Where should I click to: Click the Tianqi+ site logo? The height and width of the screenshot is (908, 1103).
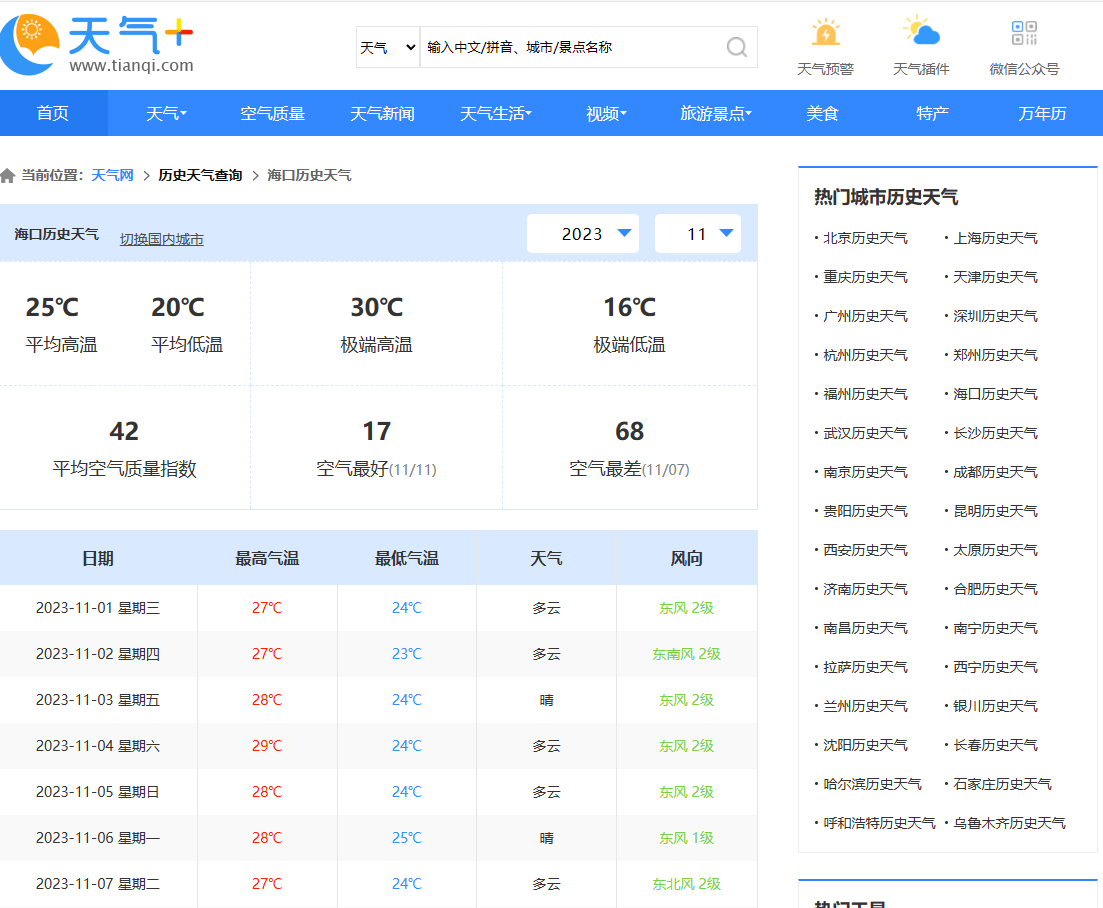pyautogui.click(x=96, y=44)
